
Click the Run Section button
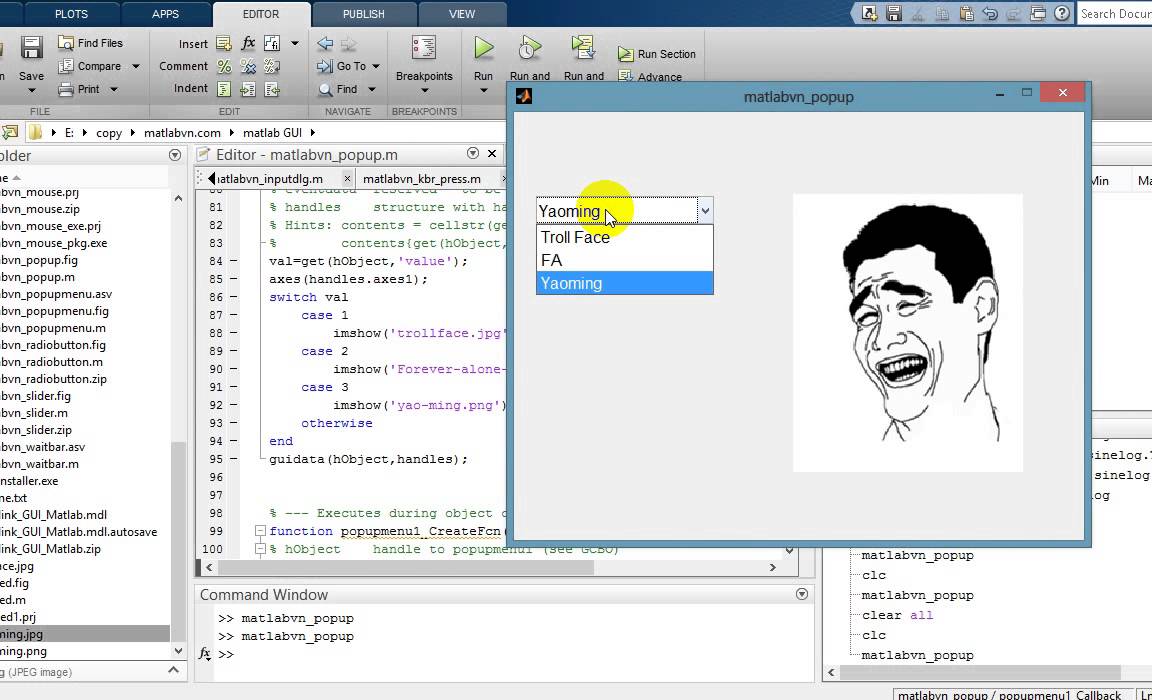(x=656, y=54)
